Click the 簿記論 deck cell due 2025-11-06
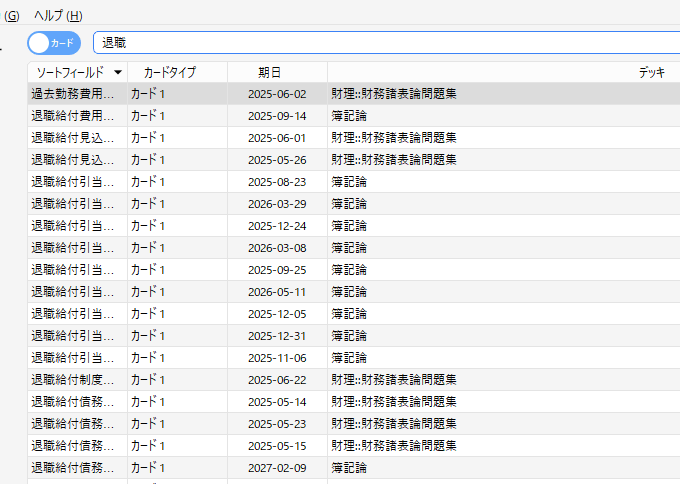 349,358
